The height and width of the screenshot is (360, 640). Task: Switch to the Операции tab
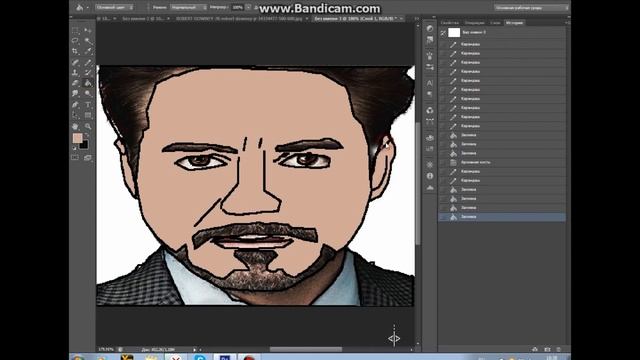tap(474, 23)
